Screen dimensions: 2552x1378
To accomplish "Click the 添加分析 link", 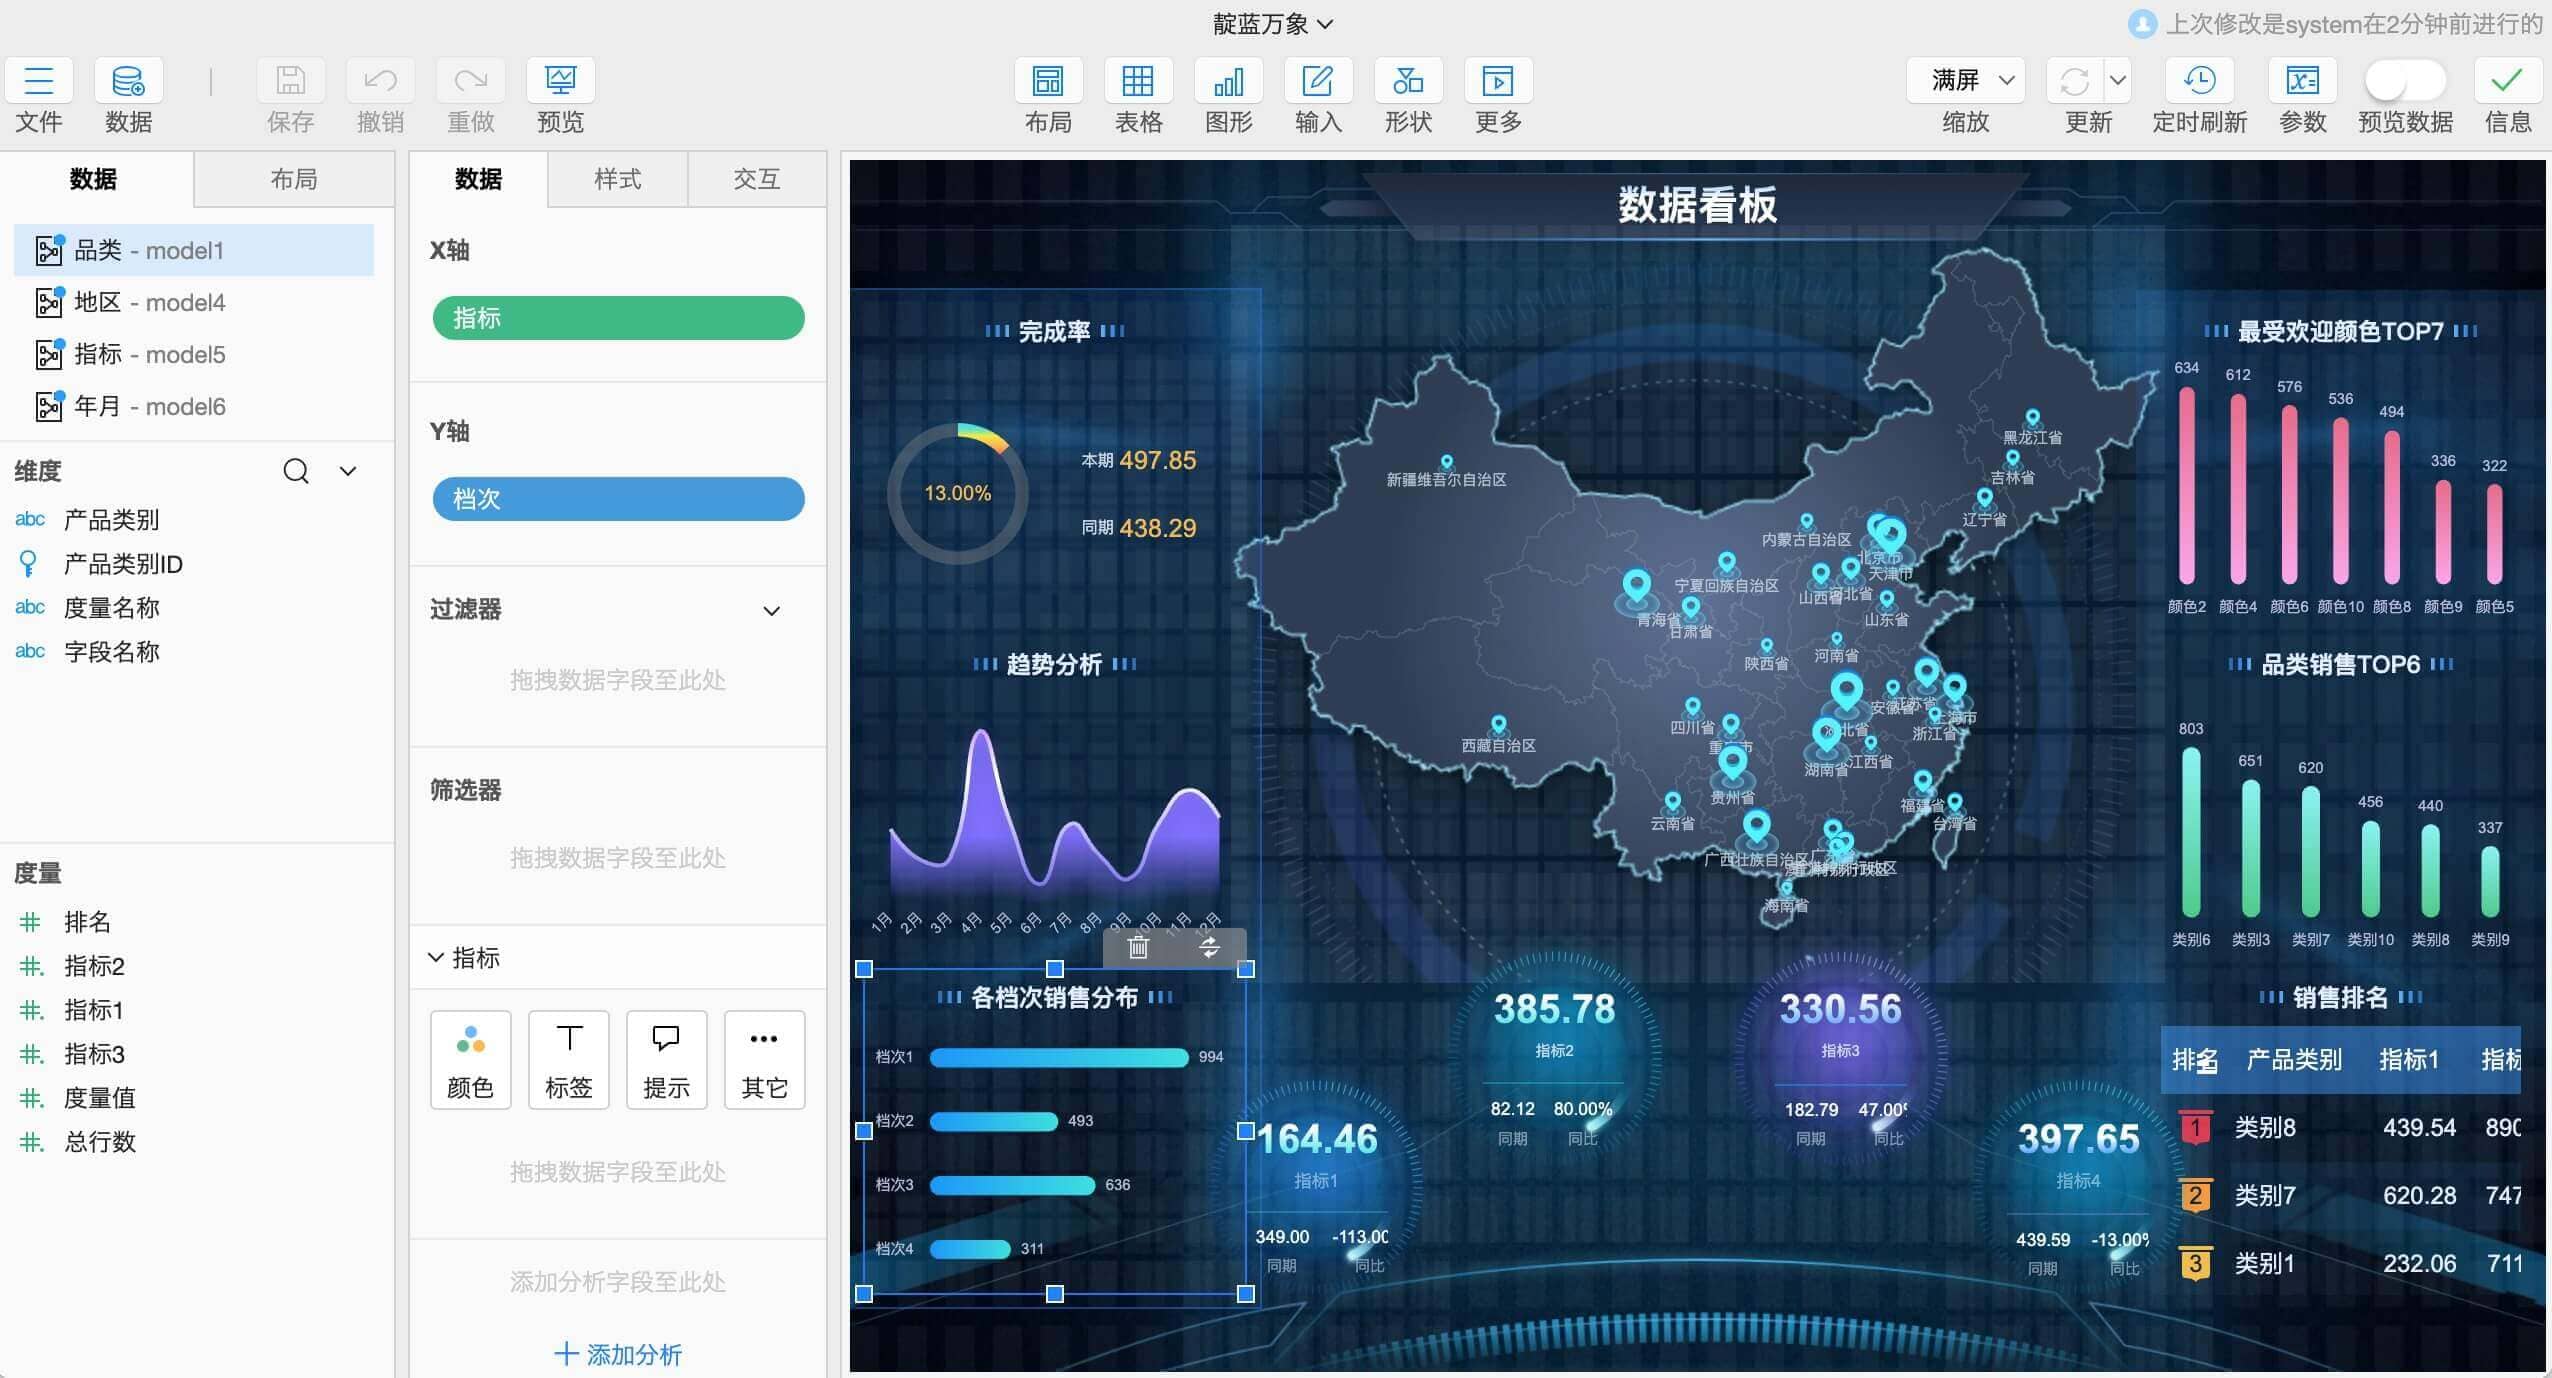I will point(618,1354).
